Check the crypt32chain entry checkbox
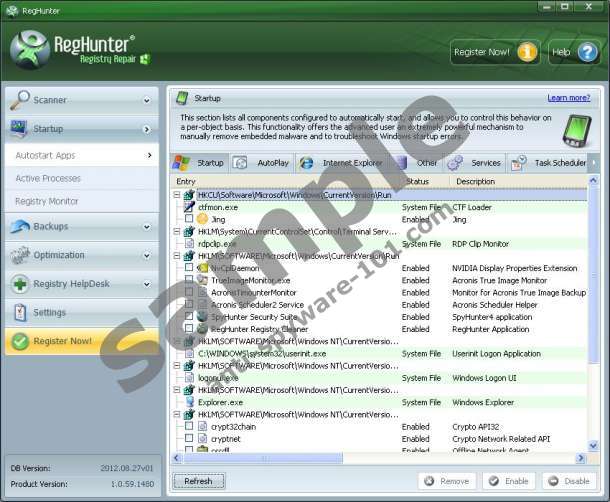Screen dimensions: 610x502 [189, 426]
